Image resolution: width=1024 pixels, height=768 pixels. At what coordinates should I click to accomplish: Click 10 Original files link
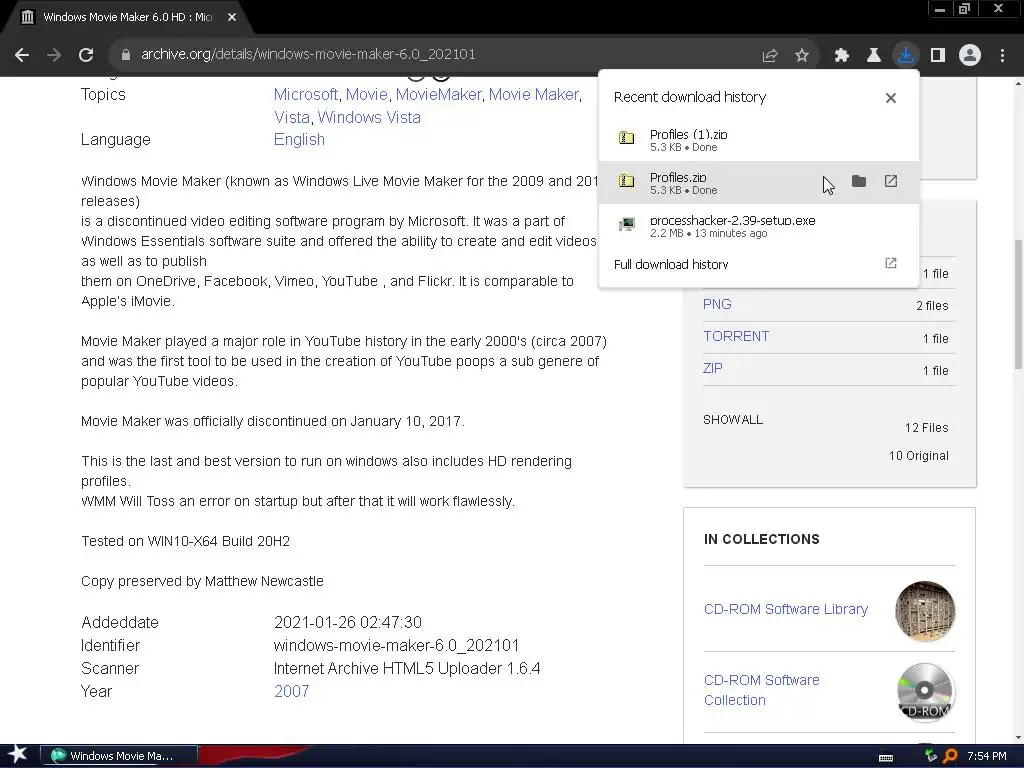coord(918,456)
